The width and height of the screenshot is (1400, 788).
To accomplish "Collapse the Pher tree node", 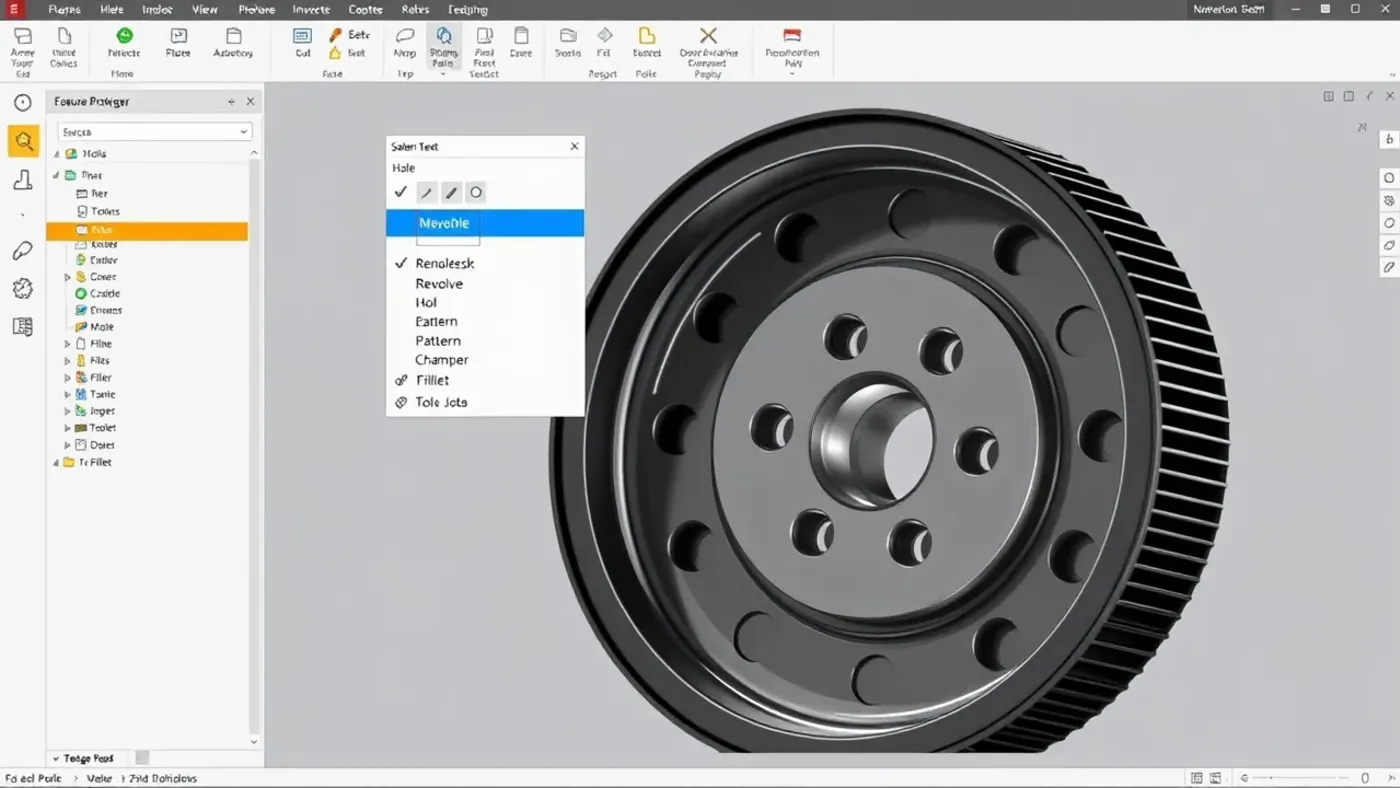I will [x=57, y=175].
